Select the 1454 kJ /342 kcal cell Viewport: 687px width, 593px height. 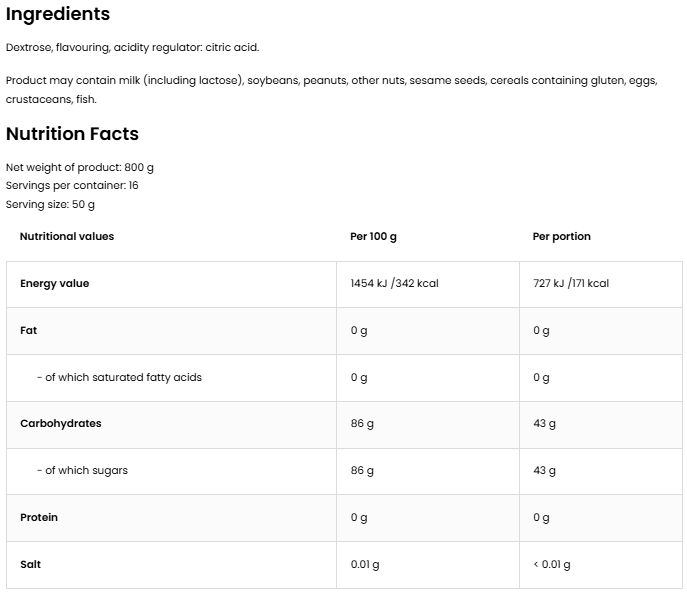[x=394, y=284]
